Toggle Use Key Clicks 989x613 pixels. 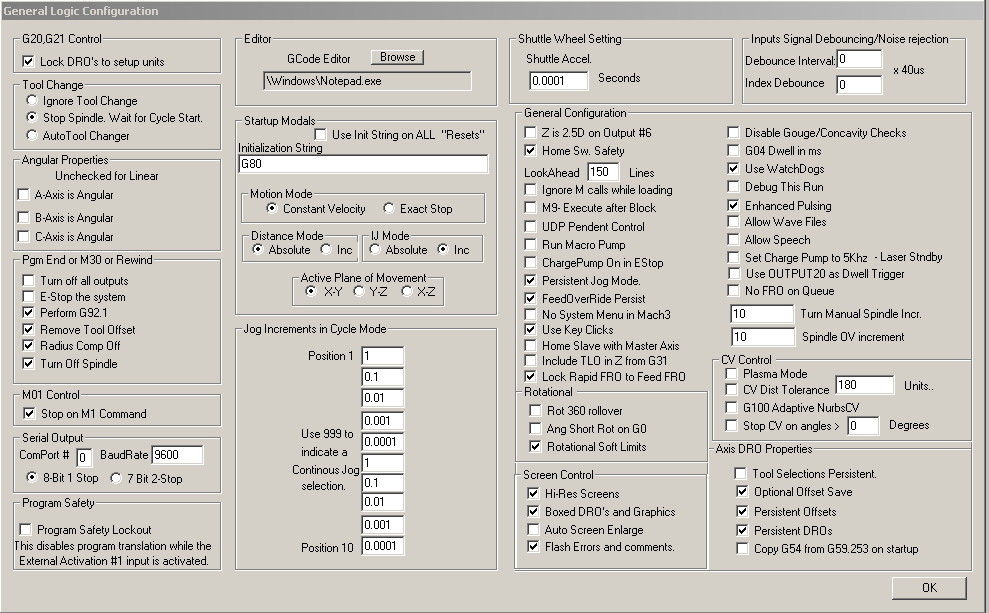click(x=530, y=329)
